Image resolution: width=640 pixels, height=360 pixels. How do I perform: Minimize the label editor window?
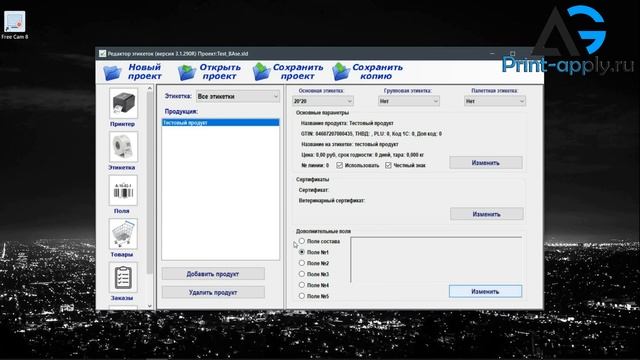(x=492, y=53)
